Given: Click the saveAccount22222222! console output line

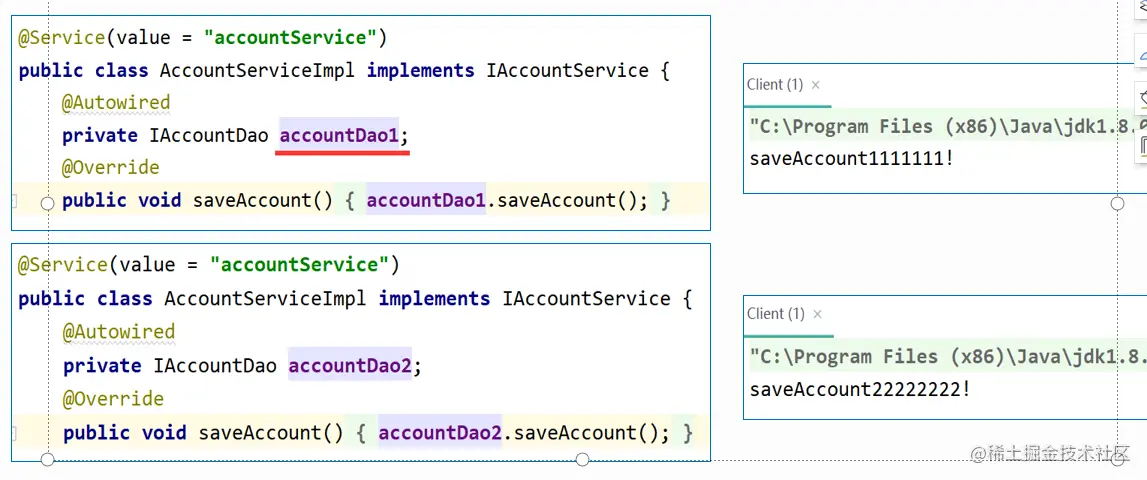Looking at the screenshot, I should click(860, 389).
